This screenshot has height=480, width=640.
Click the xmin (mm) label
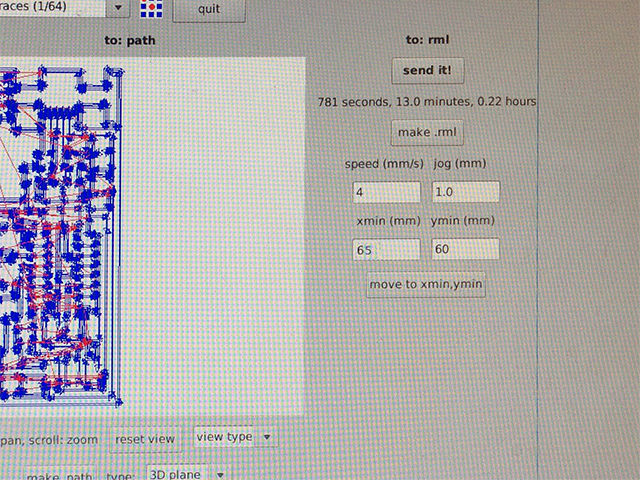click(388, 221)
